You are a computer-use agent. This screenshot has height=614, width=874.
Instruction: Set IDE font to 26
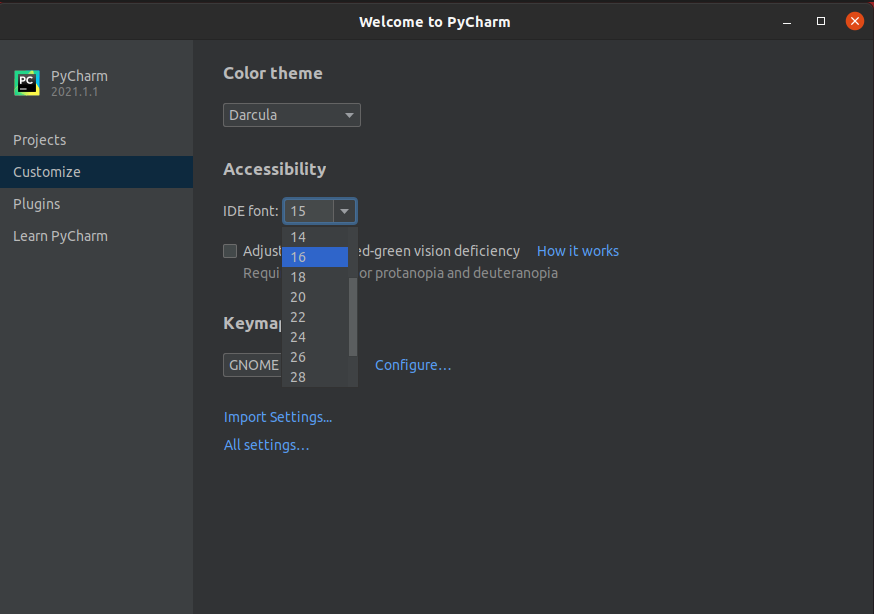click(315, 357)
